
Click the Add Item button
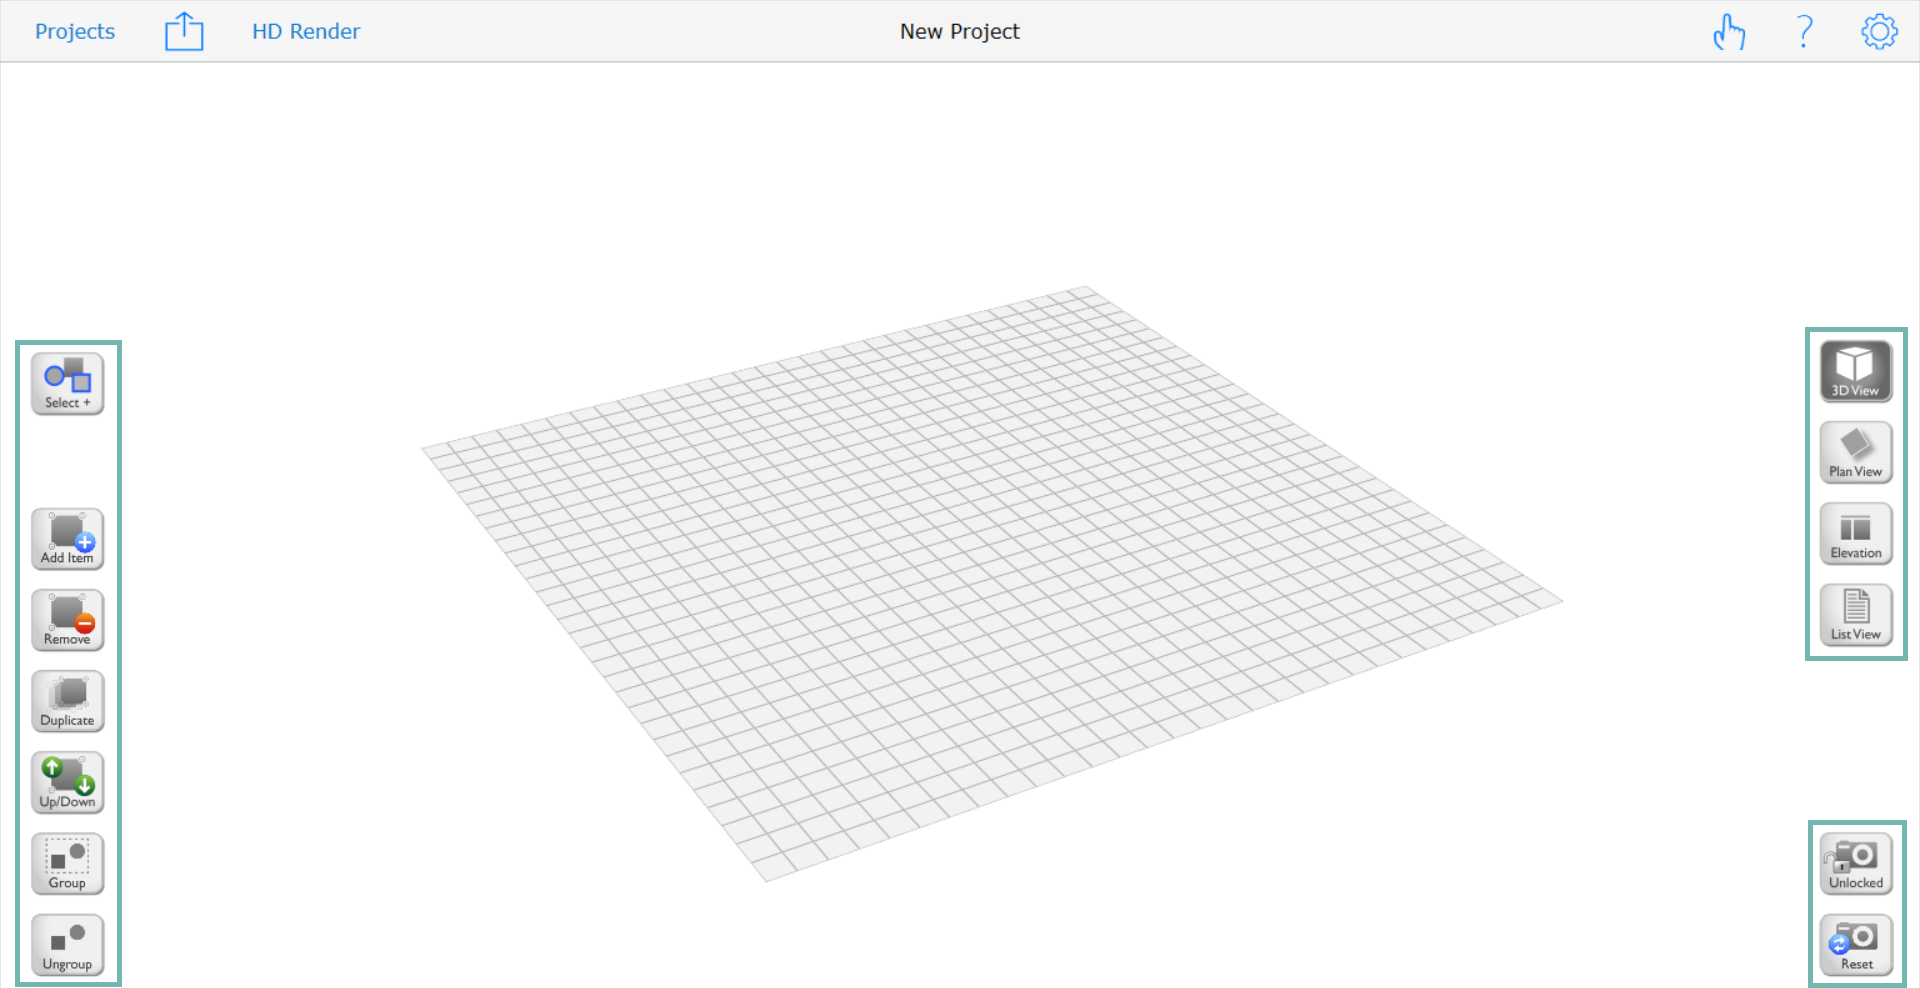click(67, 539)
